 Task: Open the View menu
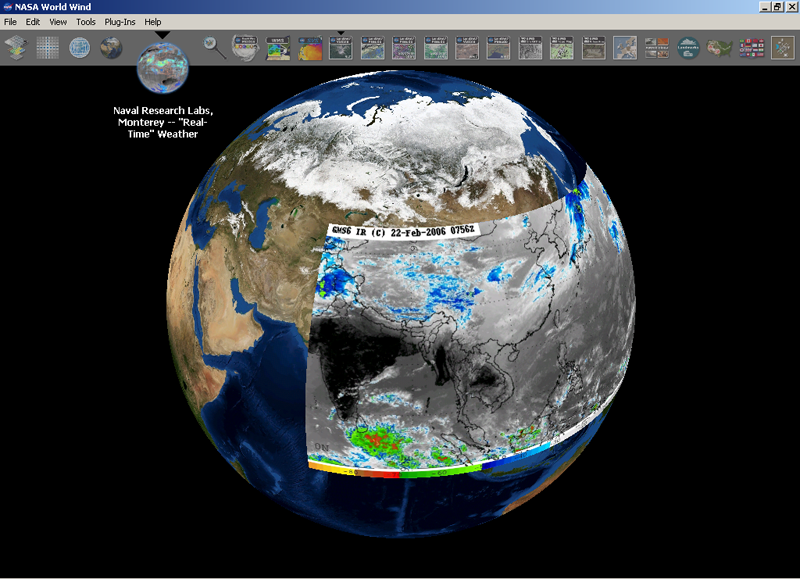(x=58, y=22)
